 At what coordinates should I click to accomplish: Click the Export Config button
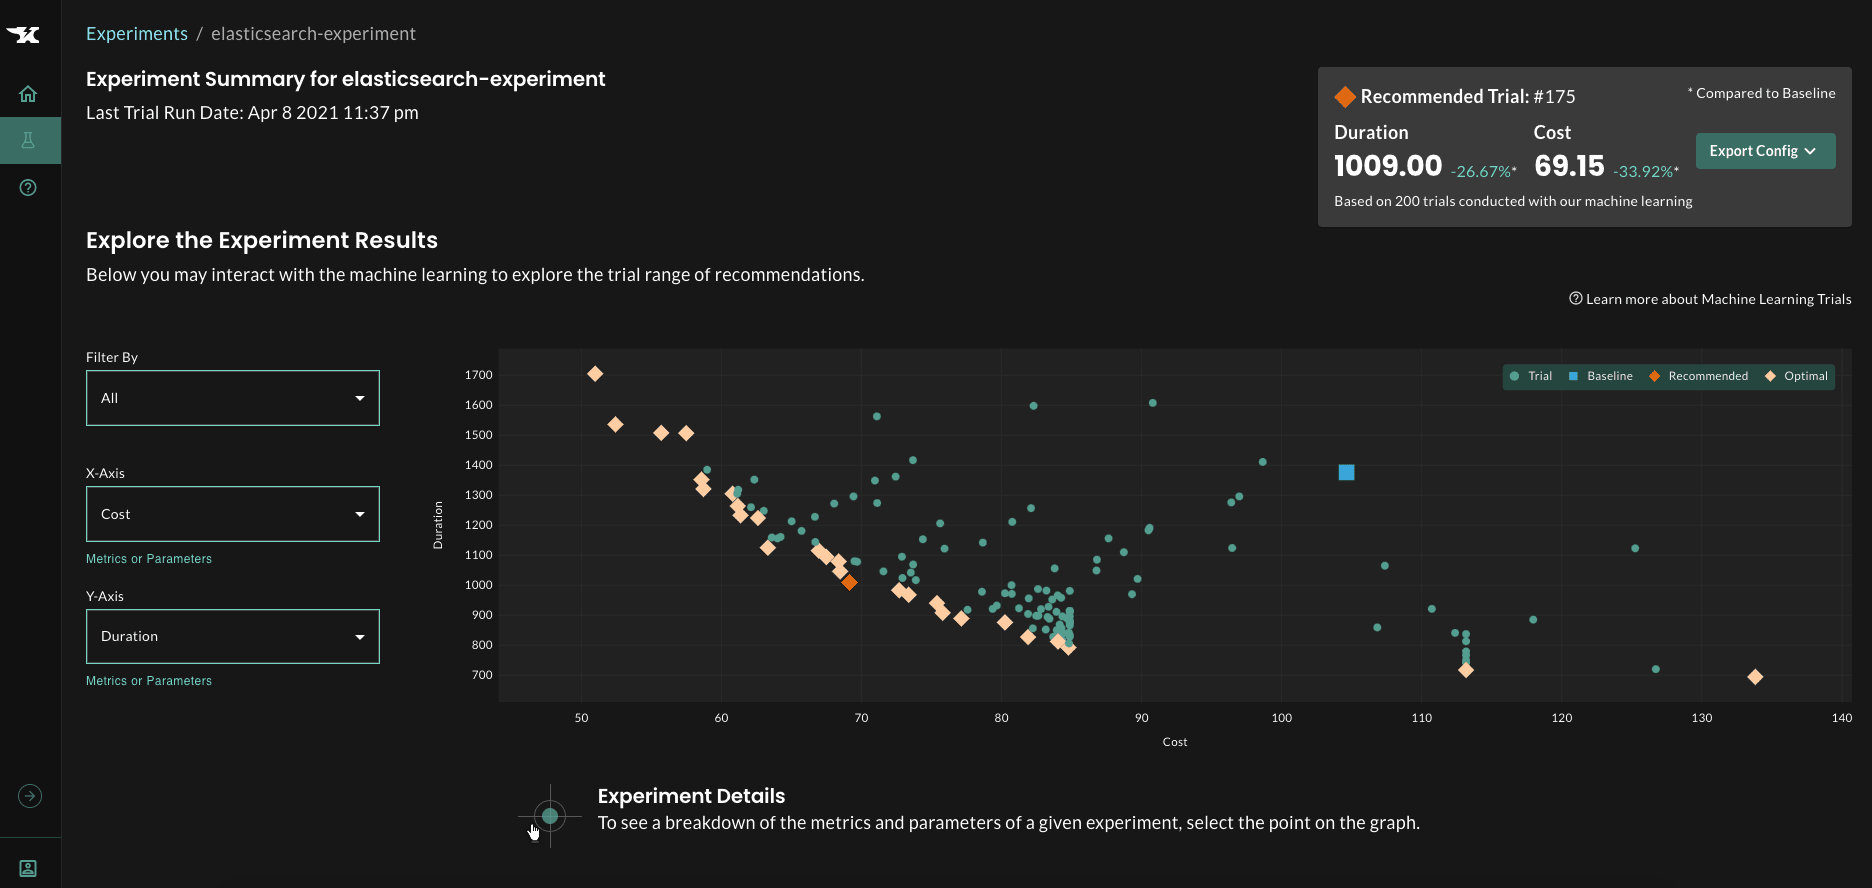point(1765,151)
